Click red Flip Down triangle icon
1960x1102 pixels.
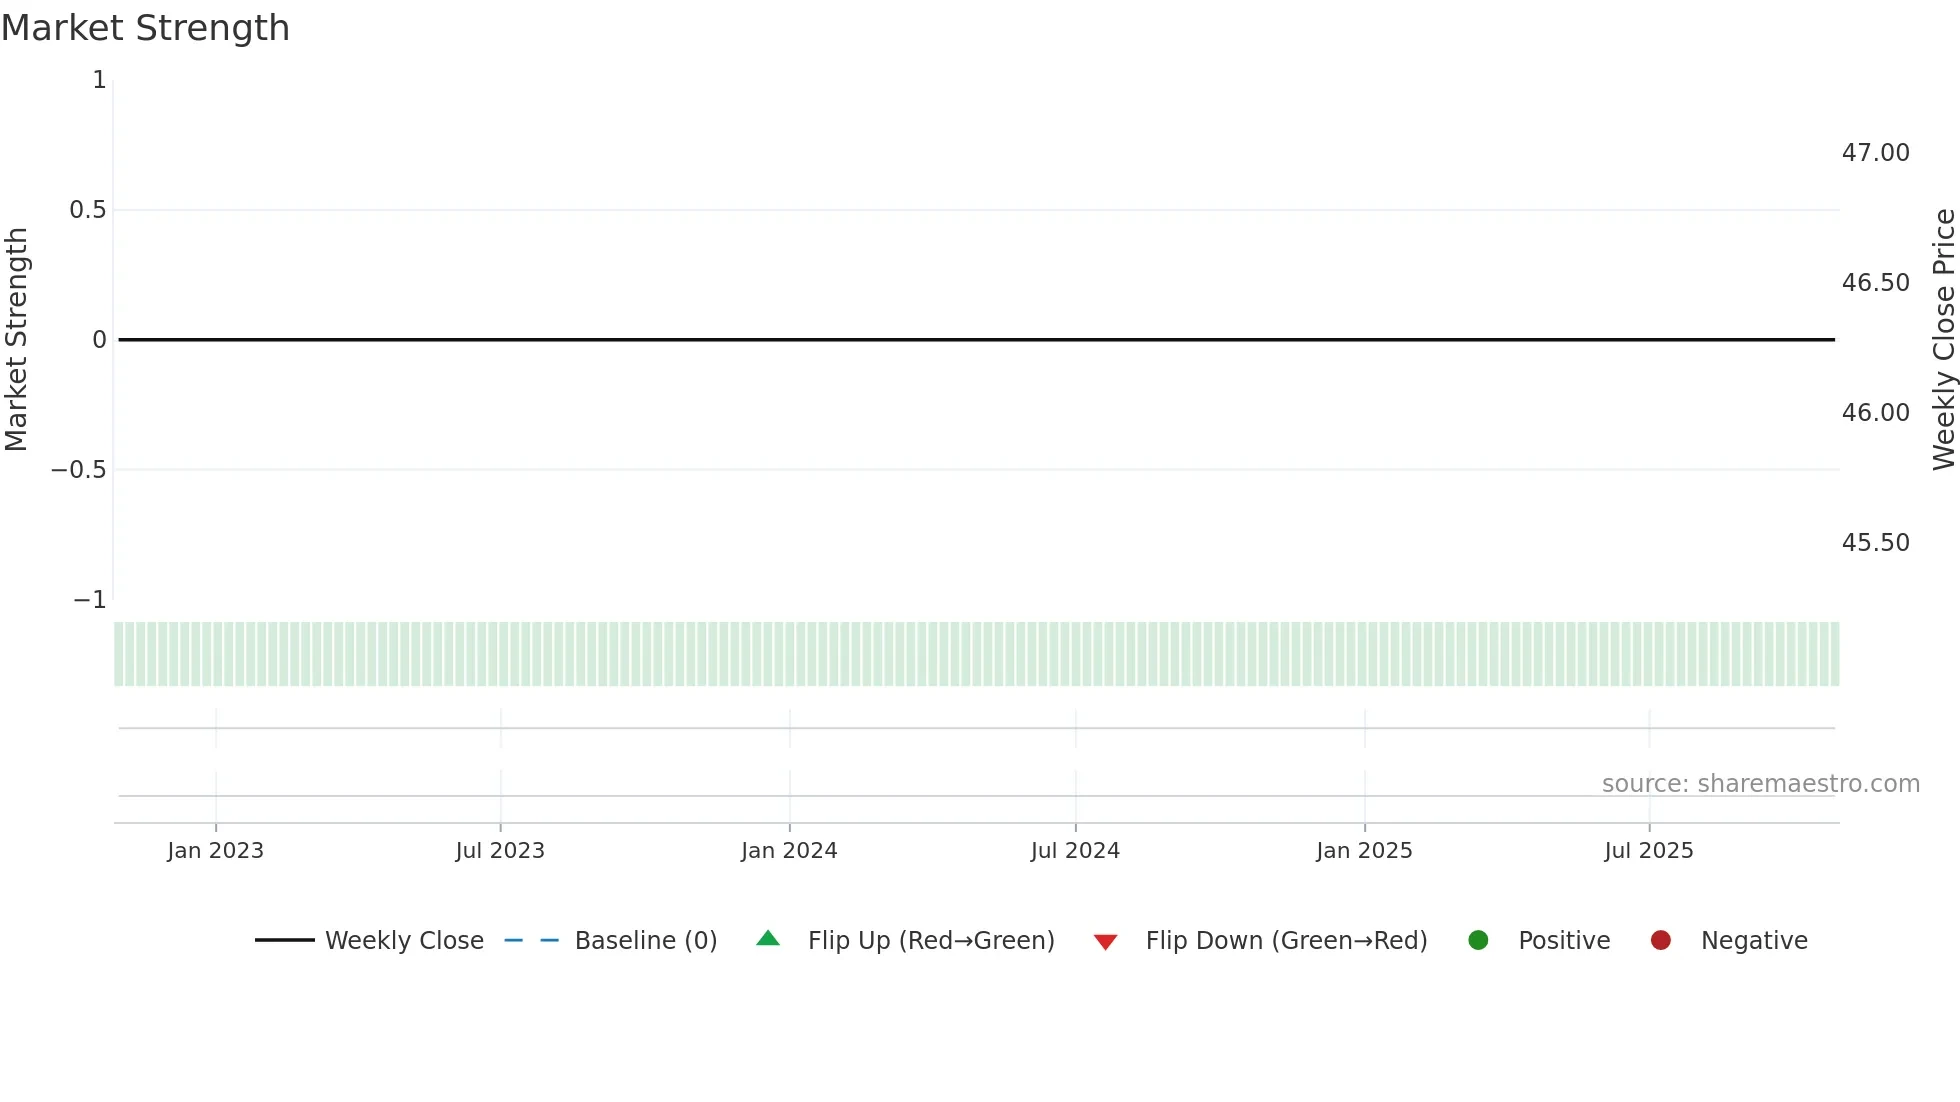click(1105, 942)
